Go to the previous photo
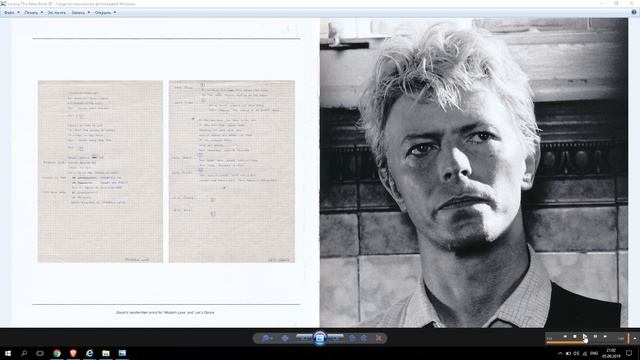Image resolution: width=640 pixels, height=360 pixels. (x=304, y=338)
